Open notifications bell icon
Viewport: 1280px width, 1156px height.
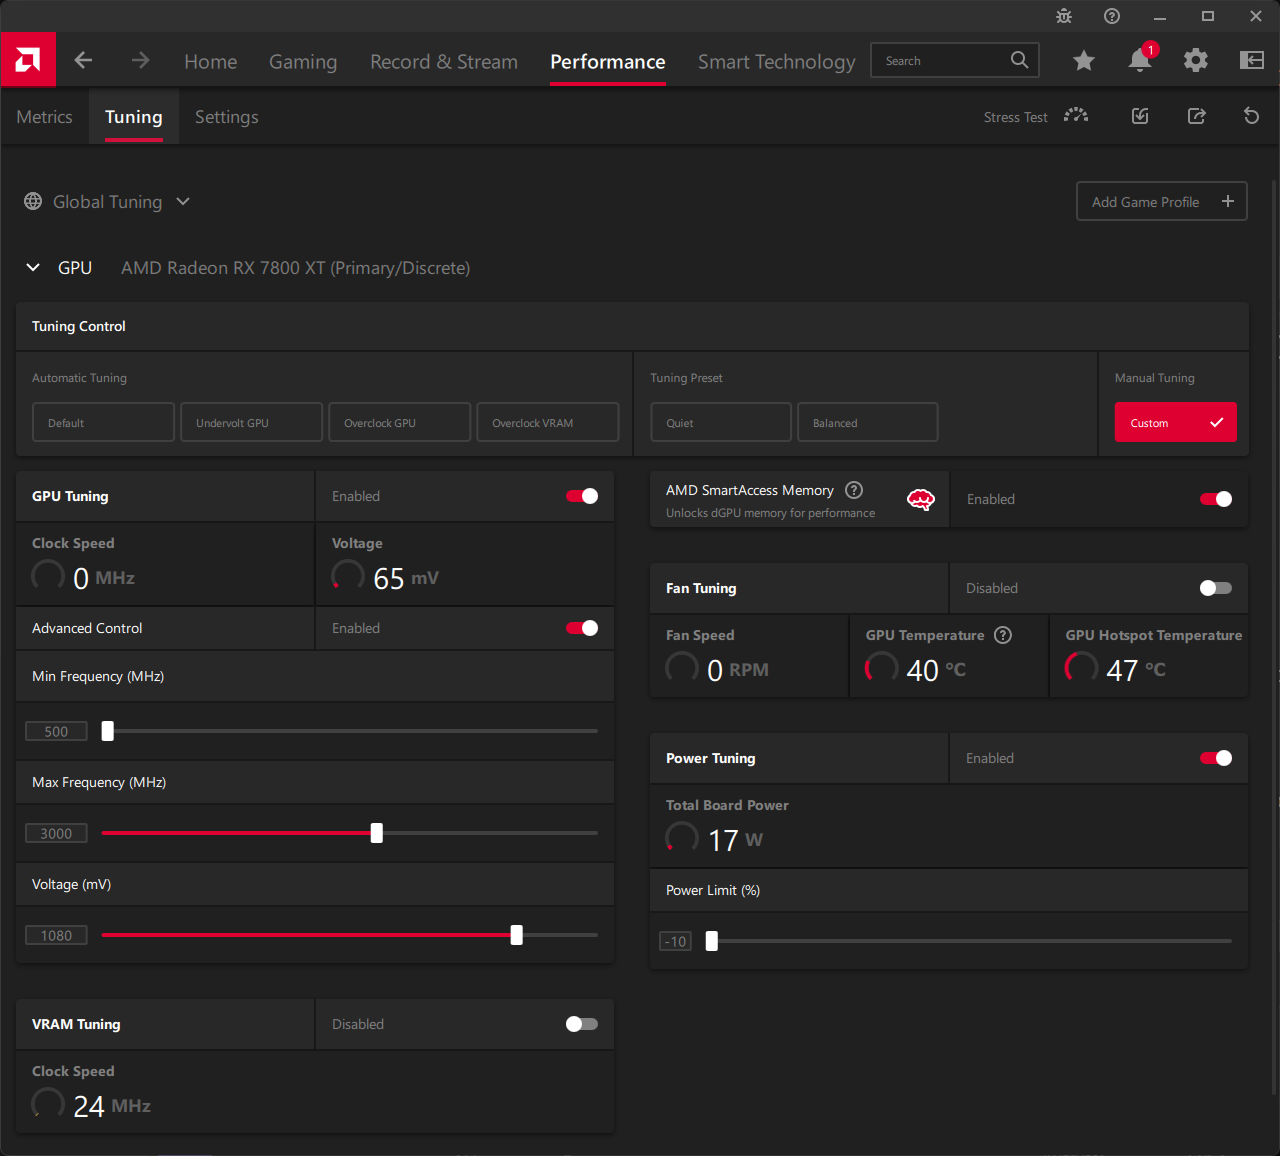click(x=1140, y=60)
